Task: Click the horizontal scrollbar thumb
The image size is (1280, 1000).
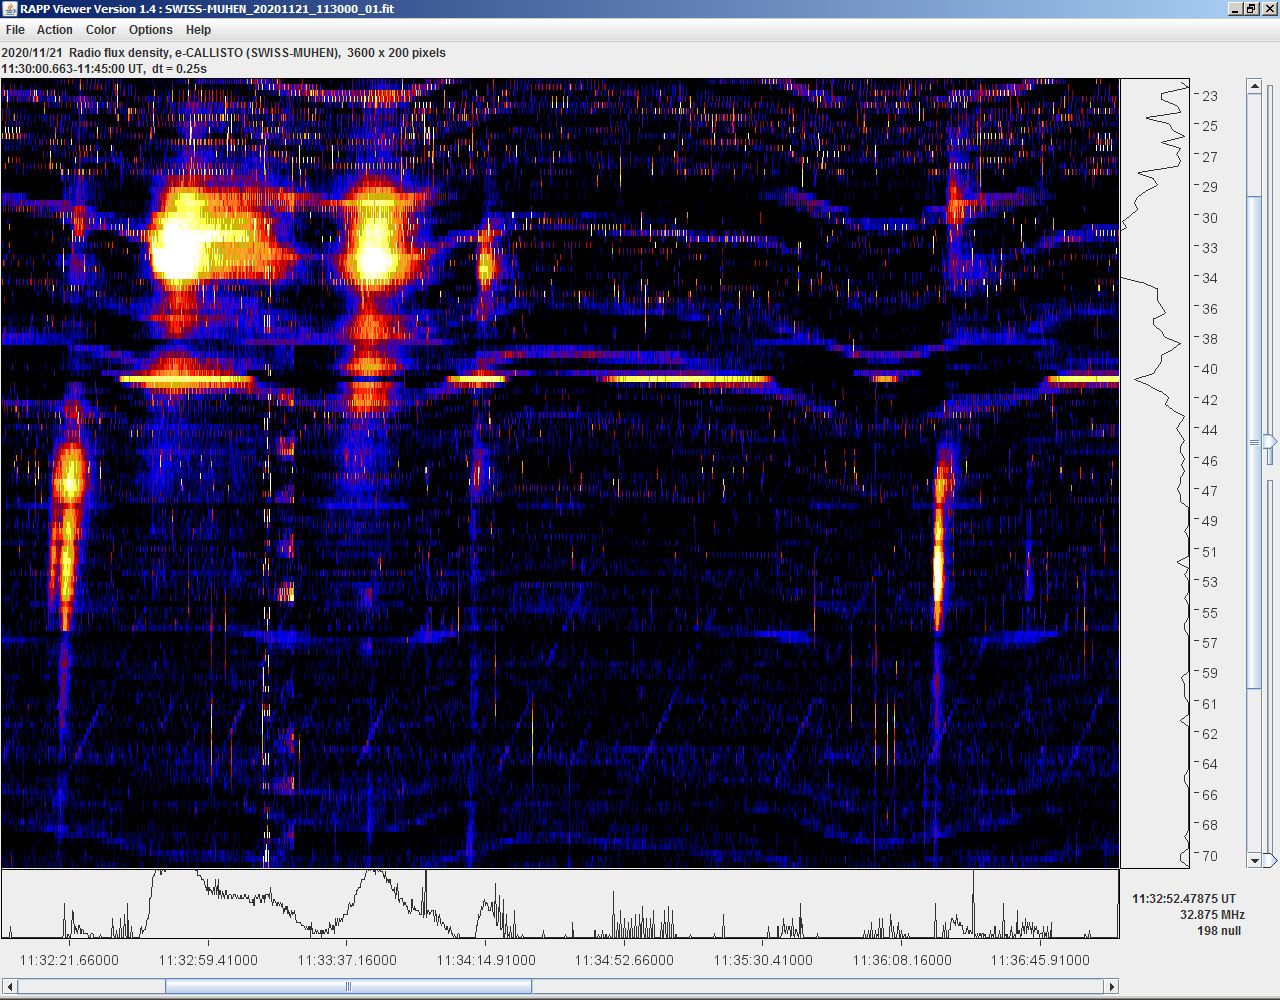Action: coord(348,987)
